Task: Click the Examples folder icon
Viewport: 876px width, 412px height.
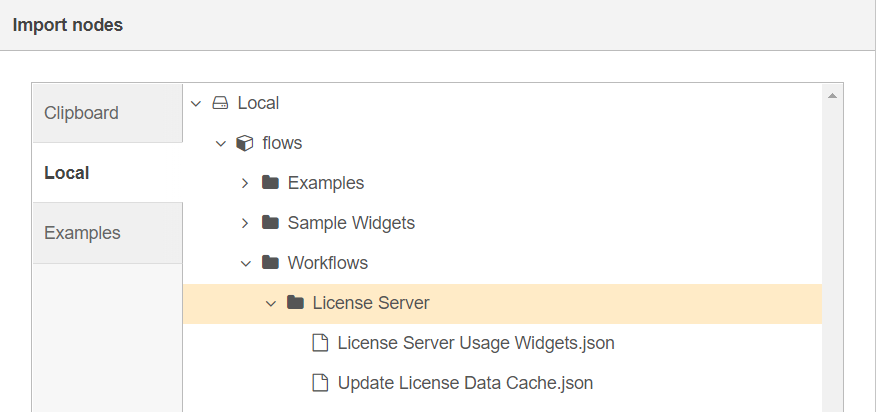Action: (x=270, y=182)
